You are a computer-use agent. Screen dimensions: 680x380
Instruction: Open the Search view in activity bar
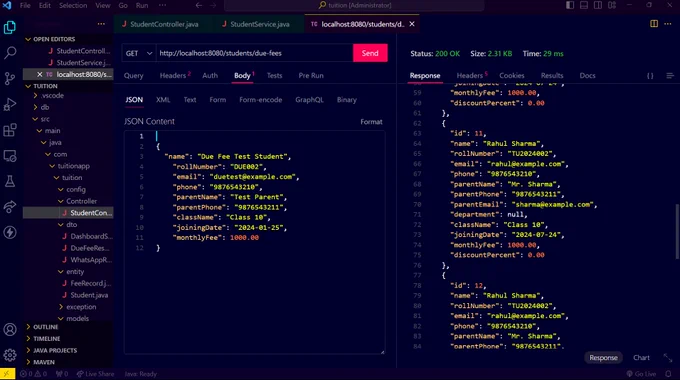click(10, 53)
